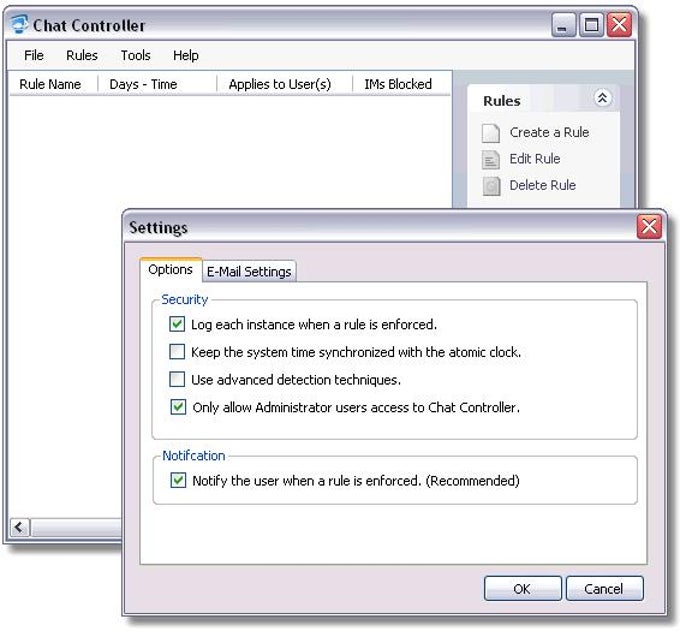Click the horizontal scrollbar left arrow

[20, 527]
